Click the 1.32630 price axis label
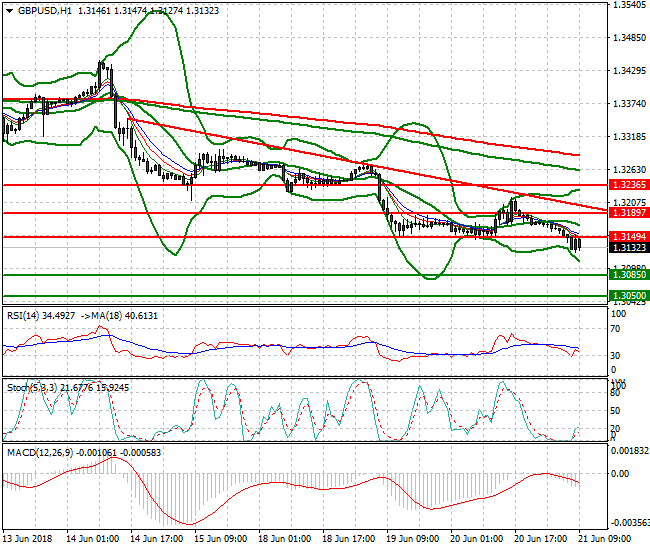Image resolution: width=650 pixels, height=550 pixels. (629, 170)
